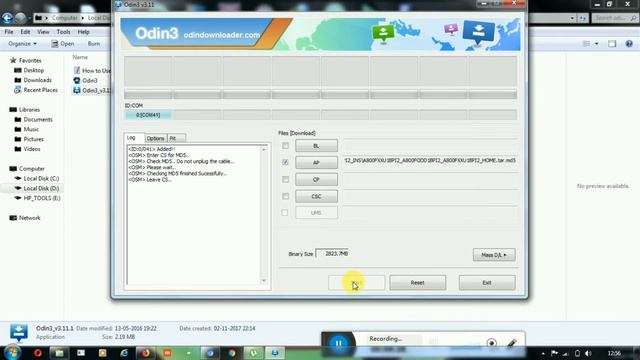Open the Tools menu in Explorer
The height and width of the screenshot is (360, 640).
tap(63, 32)
